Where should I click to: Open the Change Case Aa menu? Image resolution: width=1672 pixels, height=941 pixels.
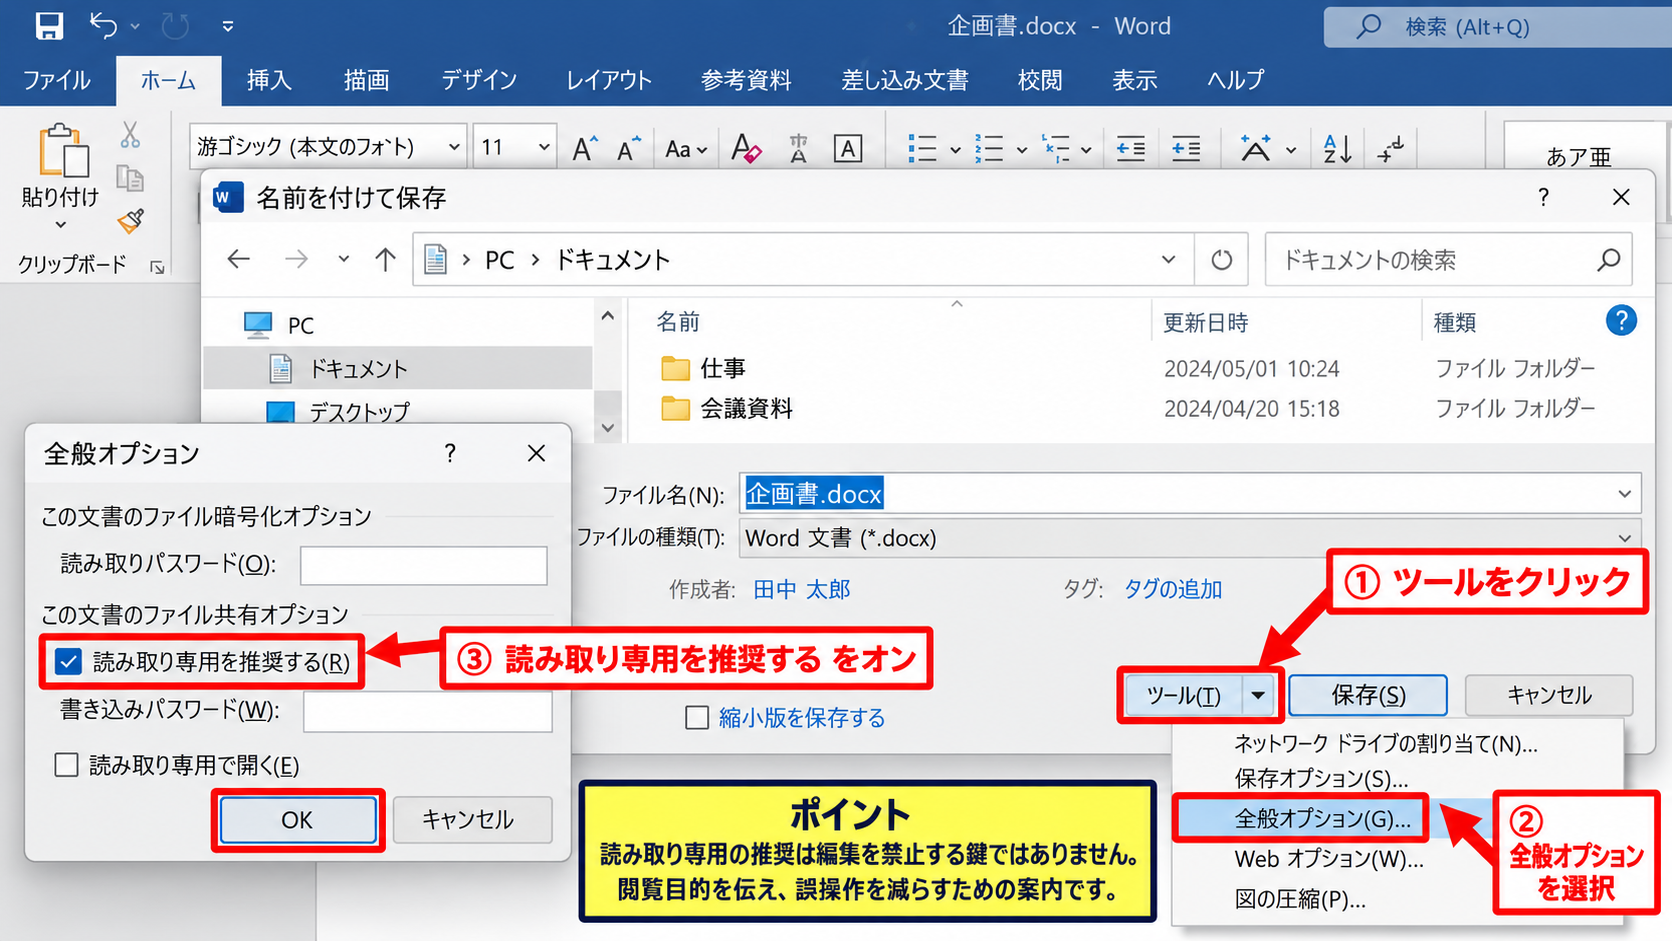pos(686,149)
